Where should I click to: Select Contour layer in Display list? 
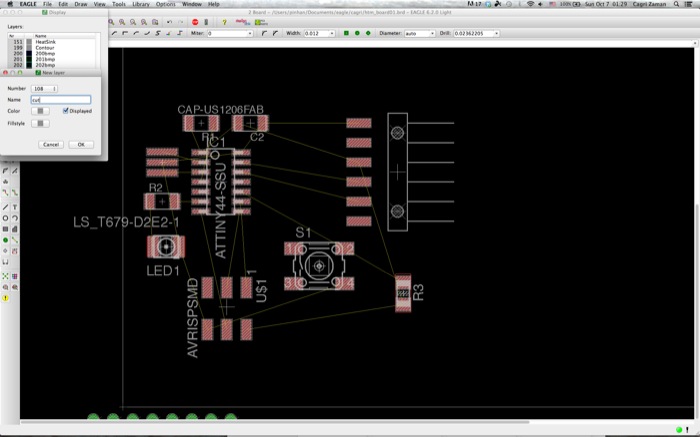[52, 48]
